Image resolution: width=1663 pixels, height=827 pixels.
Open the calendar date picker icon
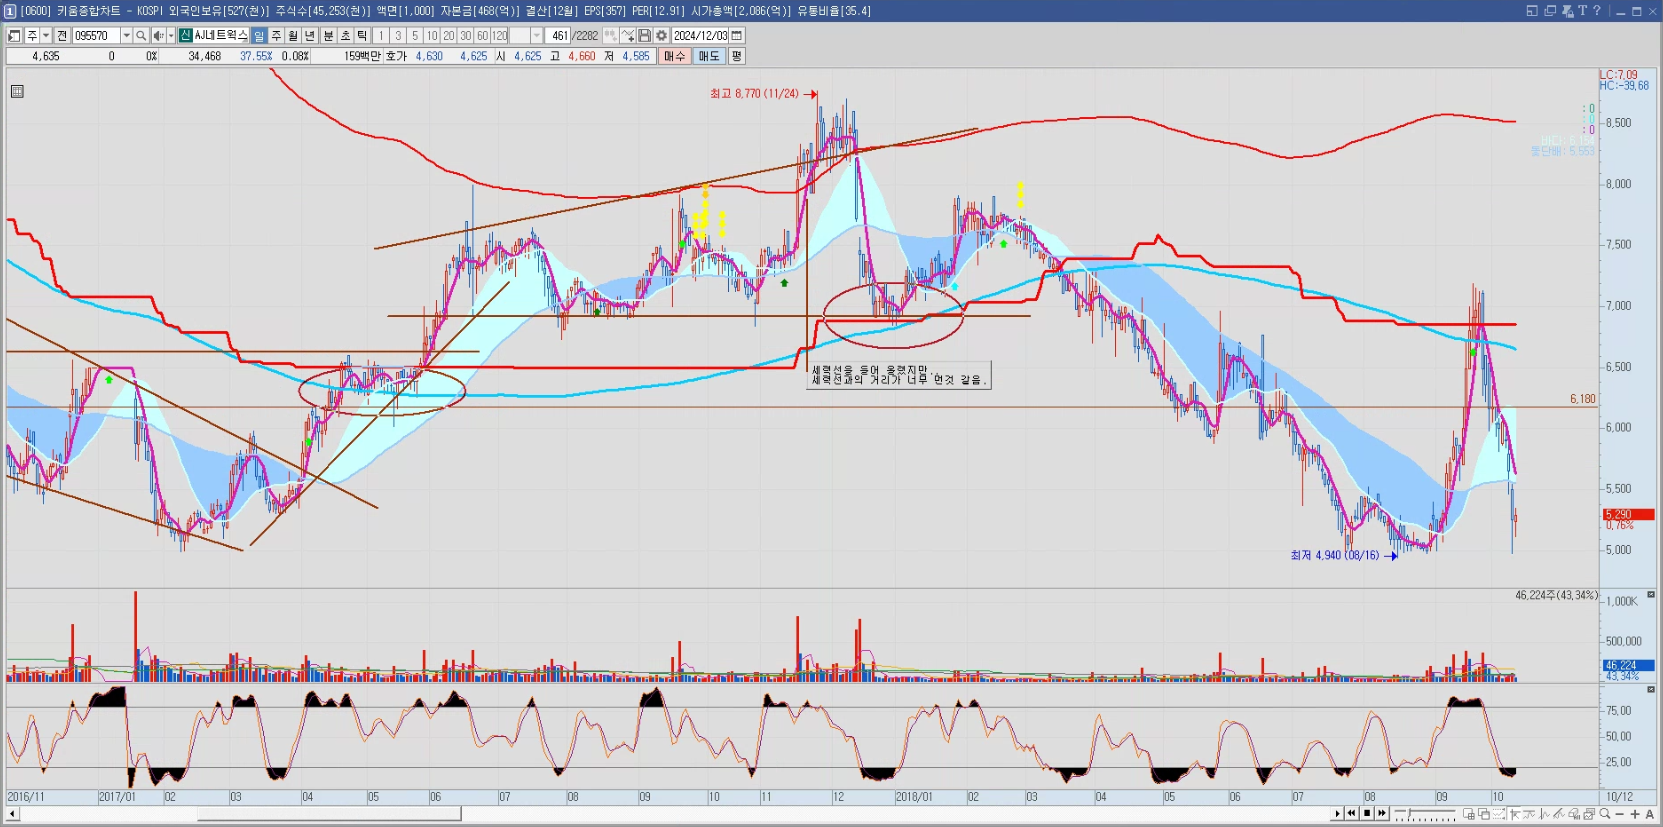(x=736, y=35)
